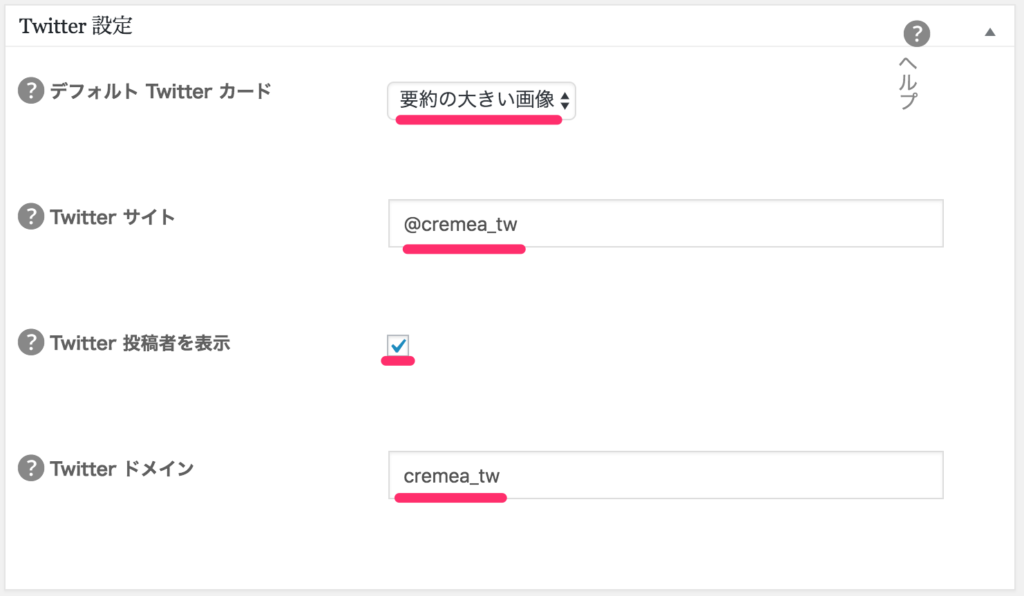Screen dimensions: 1024x596
Task: Click the デフォルト Twitter カード label
Action: 161,91
